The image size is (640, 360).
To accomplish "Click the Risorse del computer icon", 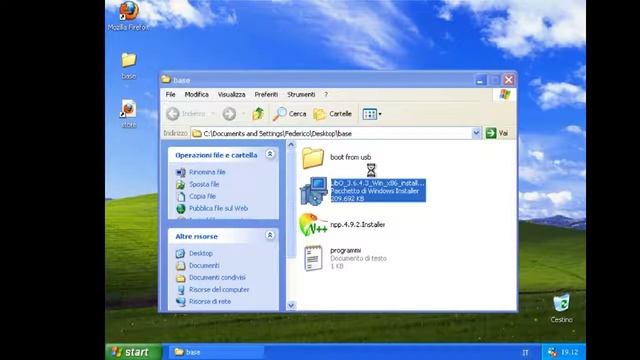I will 180,290.
